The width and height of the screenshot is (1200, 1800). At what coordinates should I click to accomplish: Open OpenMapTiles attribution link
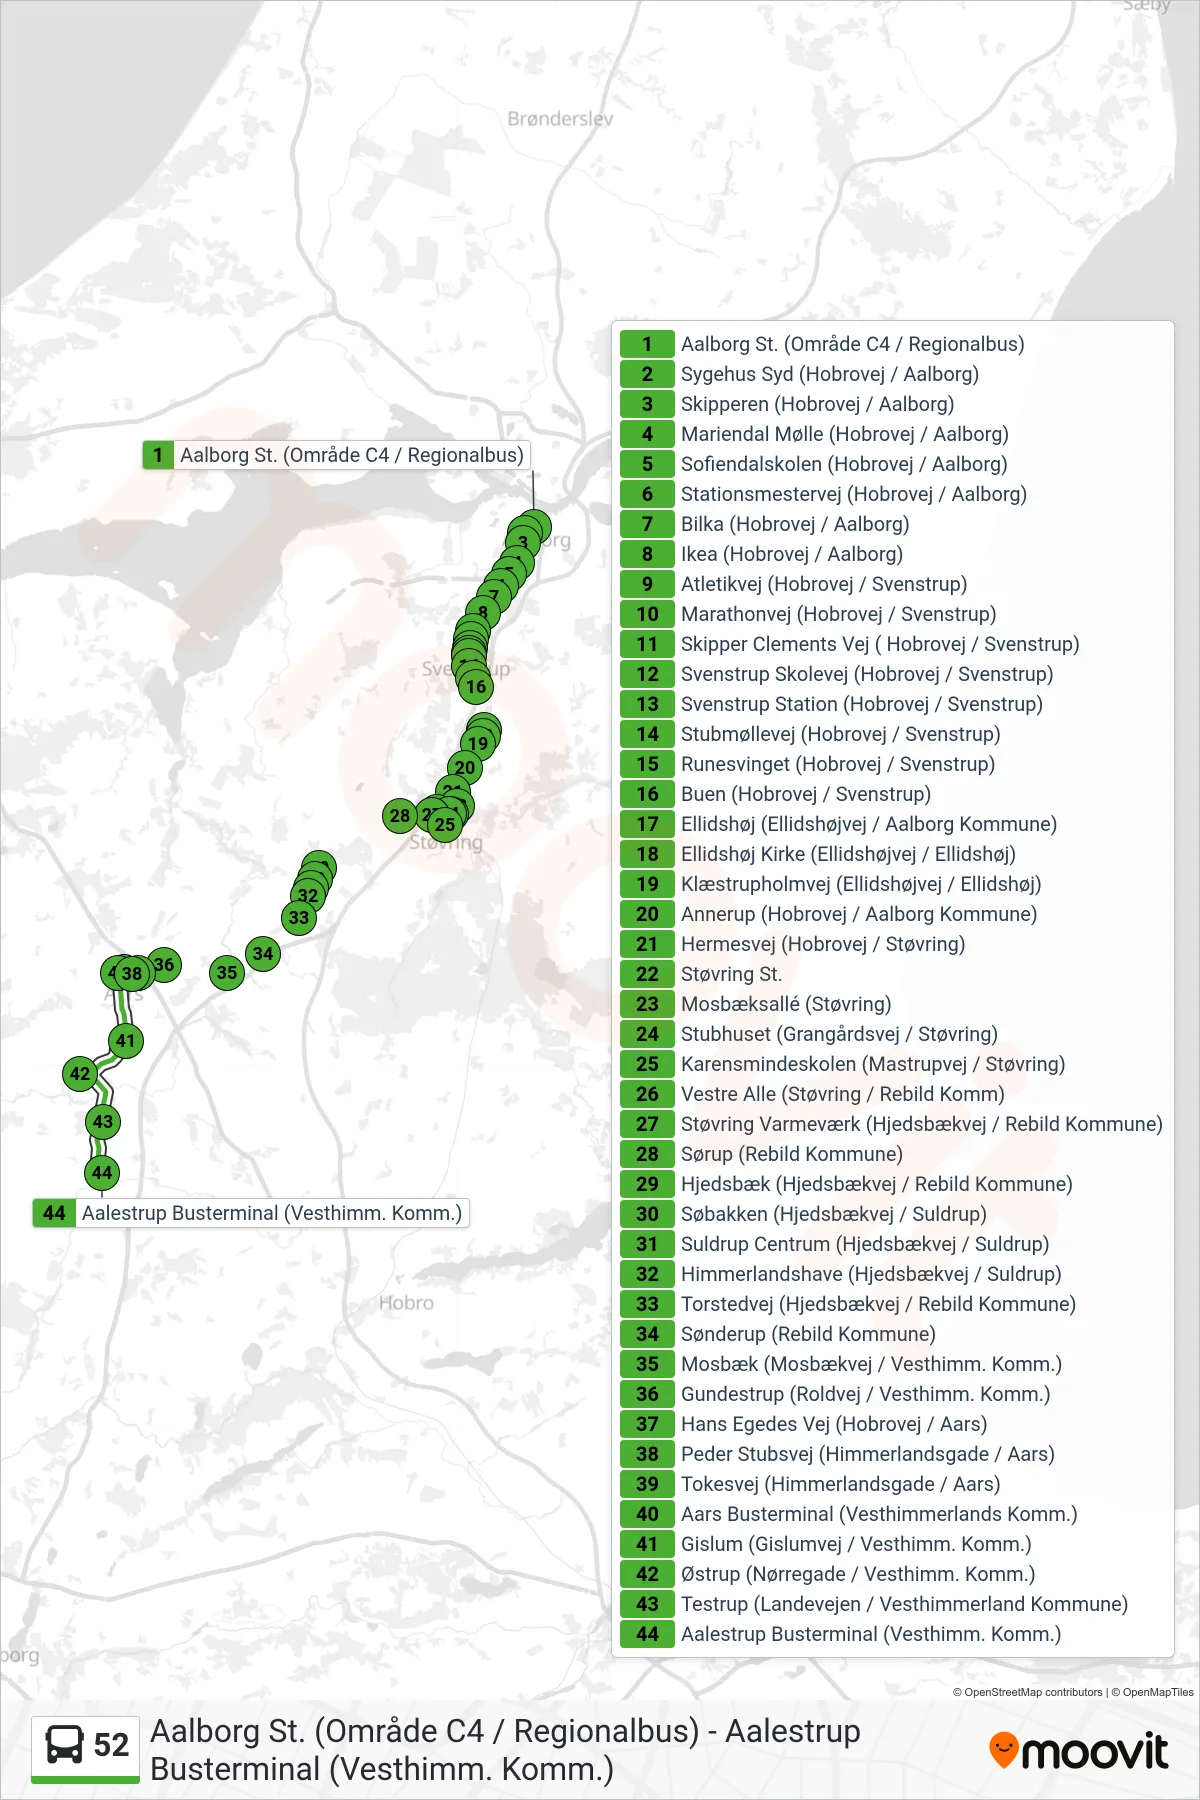pos(1153,1692)
